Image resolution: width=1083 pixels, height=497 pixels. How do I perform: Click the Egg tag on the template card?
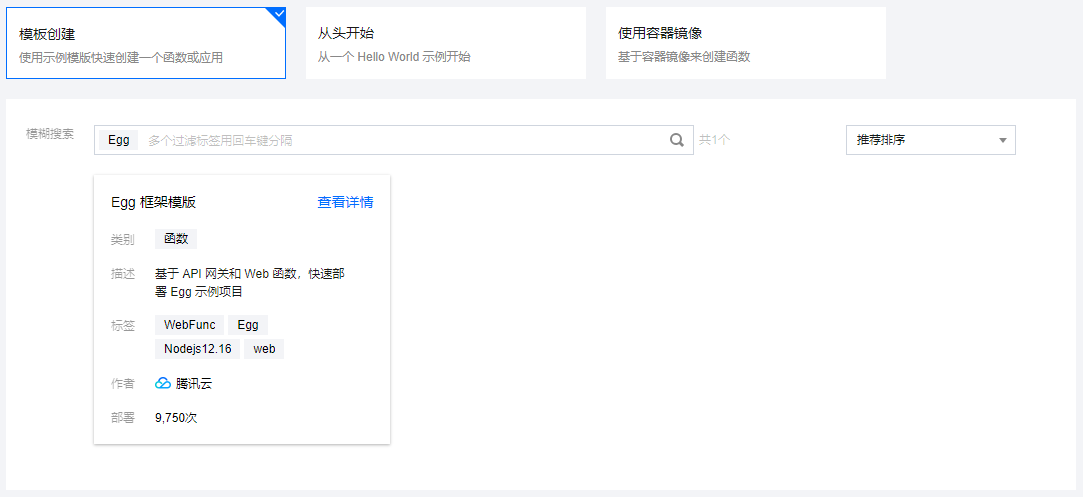pos(248,325)
